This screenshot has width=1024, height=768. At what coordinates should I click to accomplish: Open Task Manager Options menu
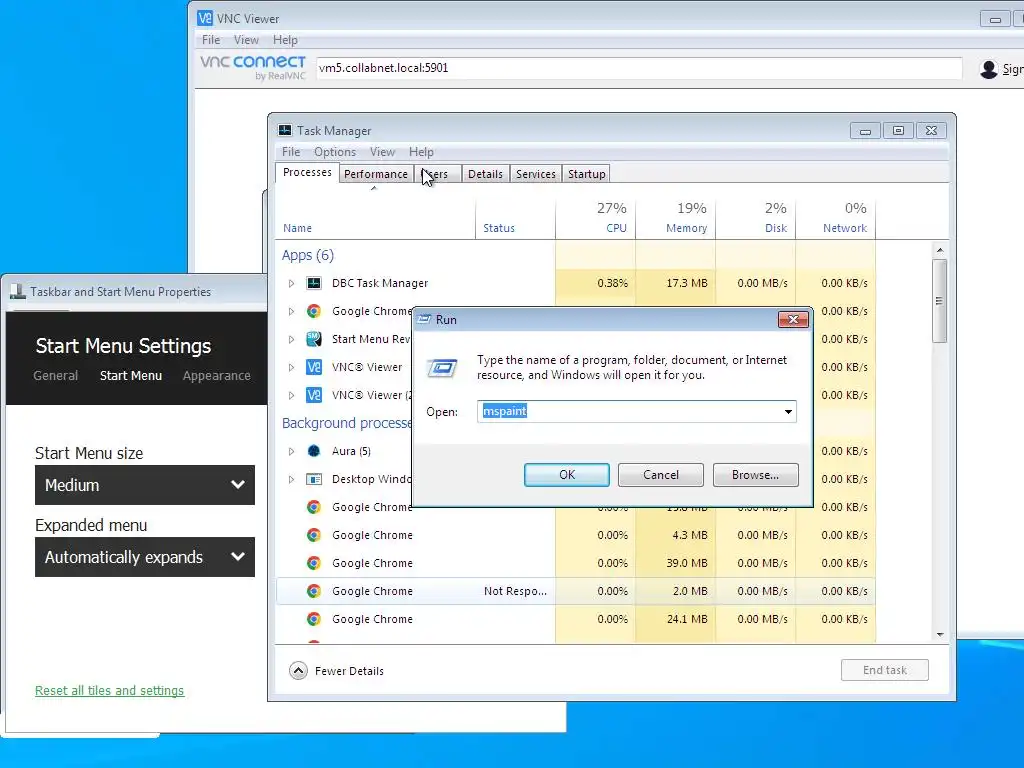click(x=335, y=152)
